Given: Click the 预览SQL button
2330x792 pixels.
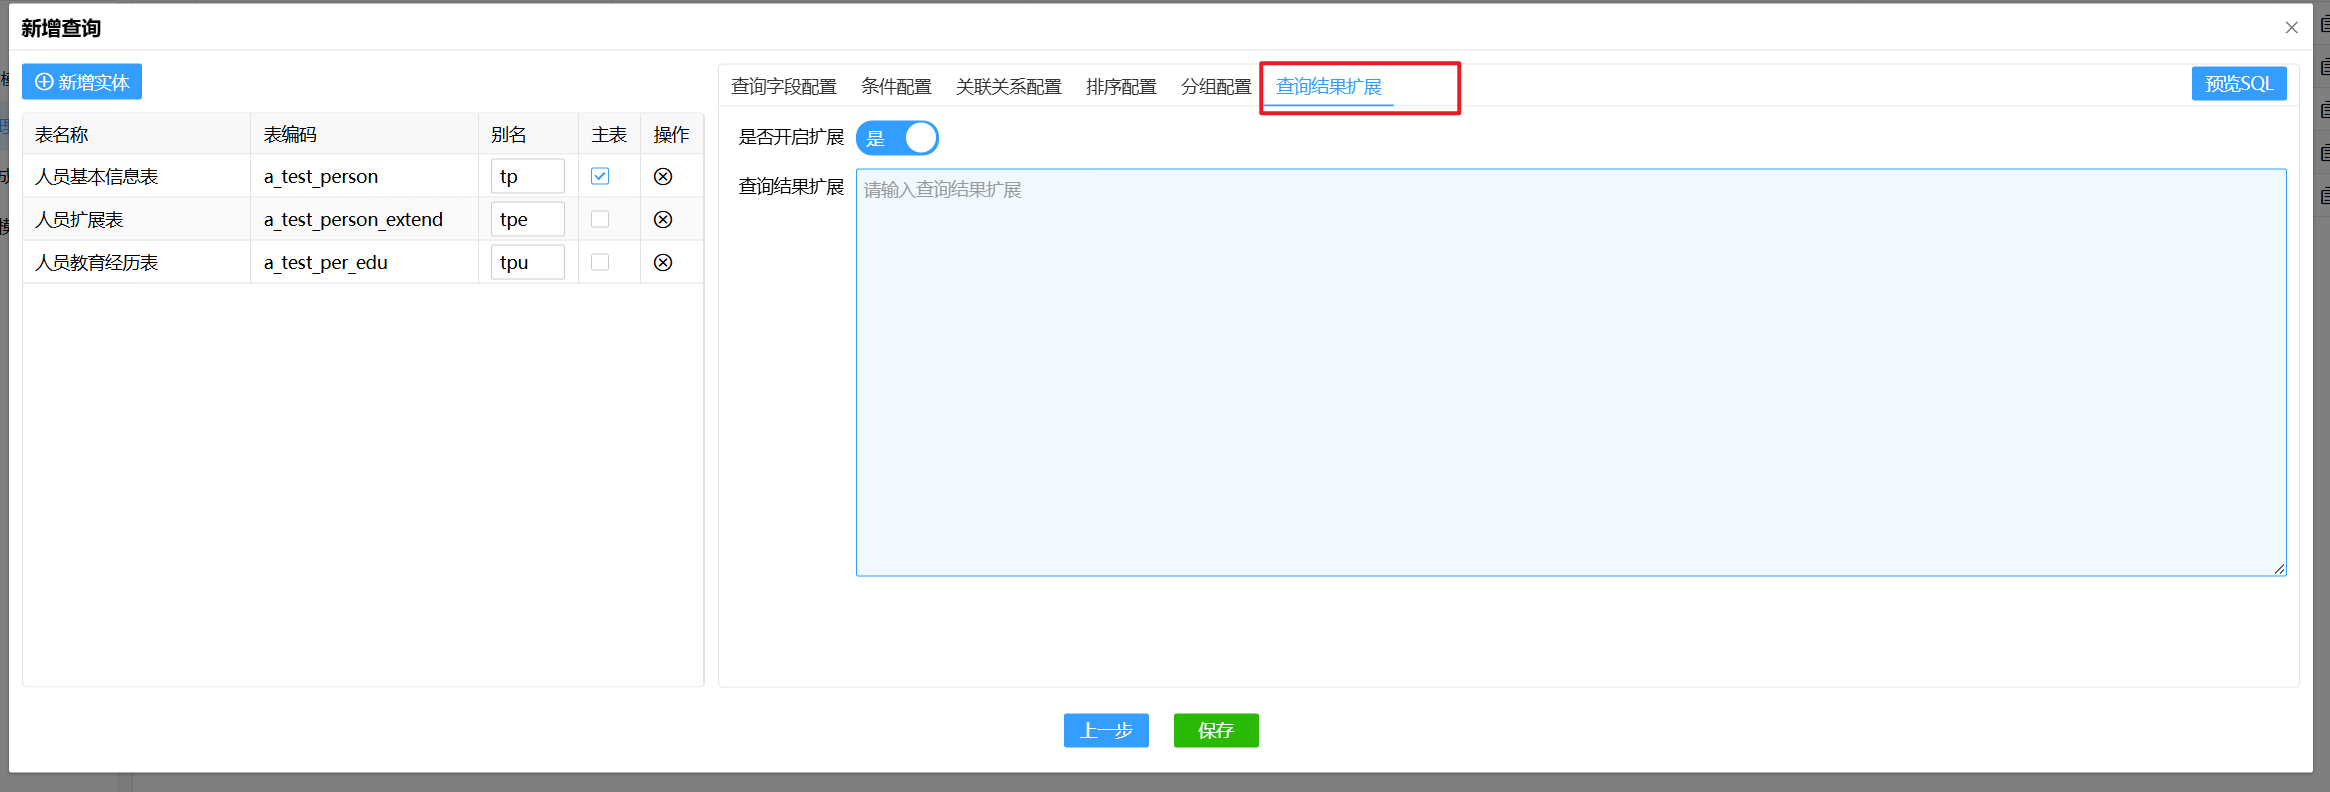Looking at the screenshot, I should [x=2238, y=84].
